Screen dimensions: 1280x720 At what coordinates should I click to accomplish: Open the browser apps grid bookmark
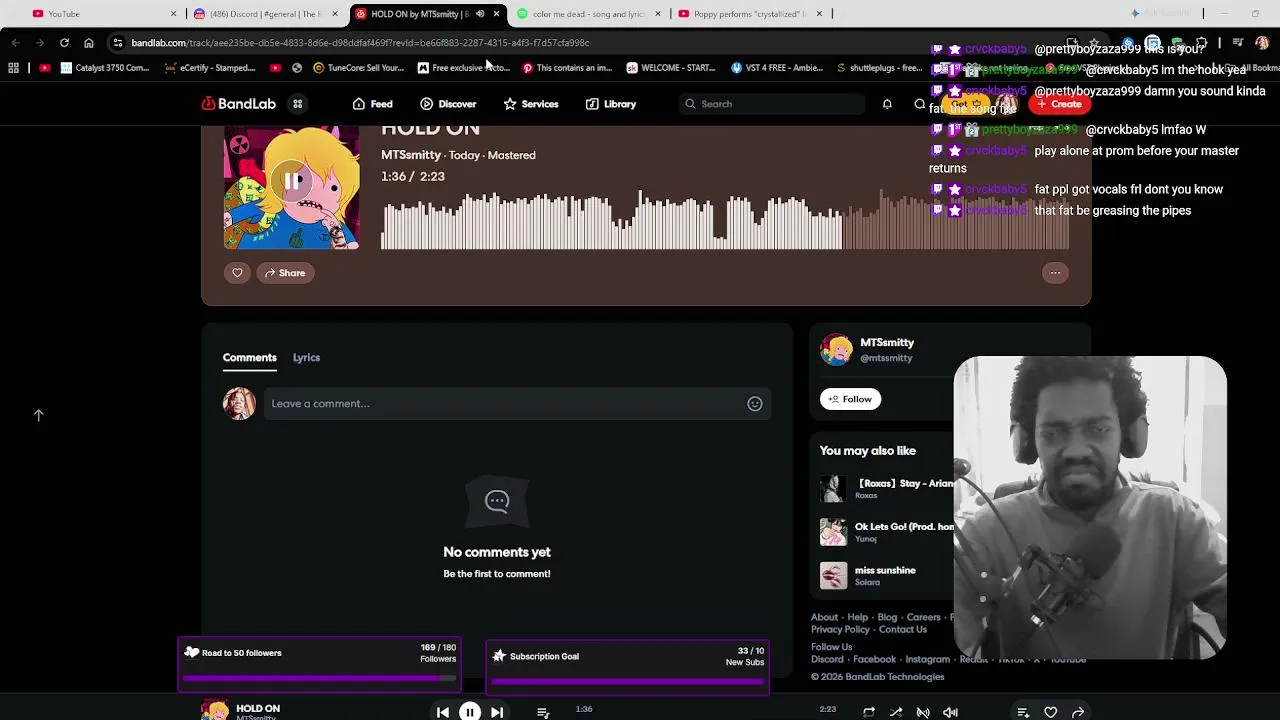click(x=13, y=68)
